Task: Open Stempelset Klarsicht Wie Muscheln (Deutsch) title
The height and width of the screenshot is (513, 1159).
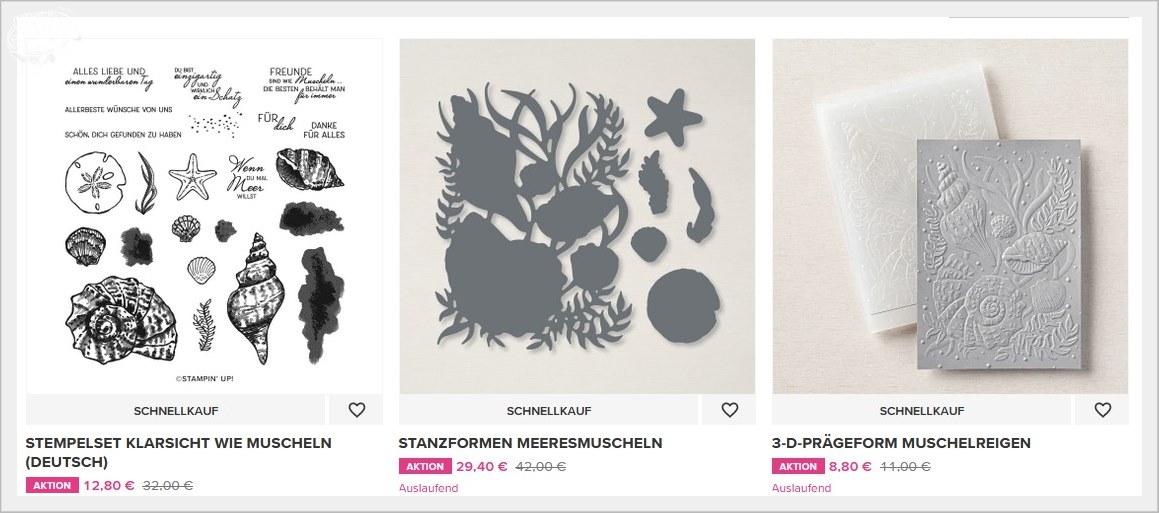Action: click(178, 452)
